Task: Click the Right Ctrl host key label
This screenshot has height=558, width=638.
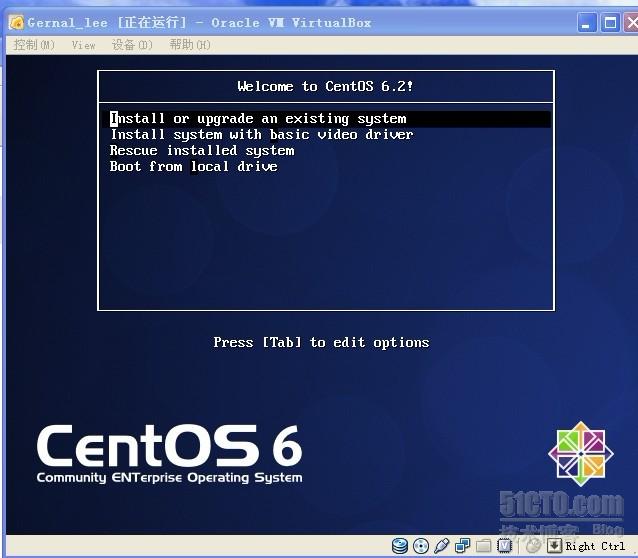Action: coord(595,546)
